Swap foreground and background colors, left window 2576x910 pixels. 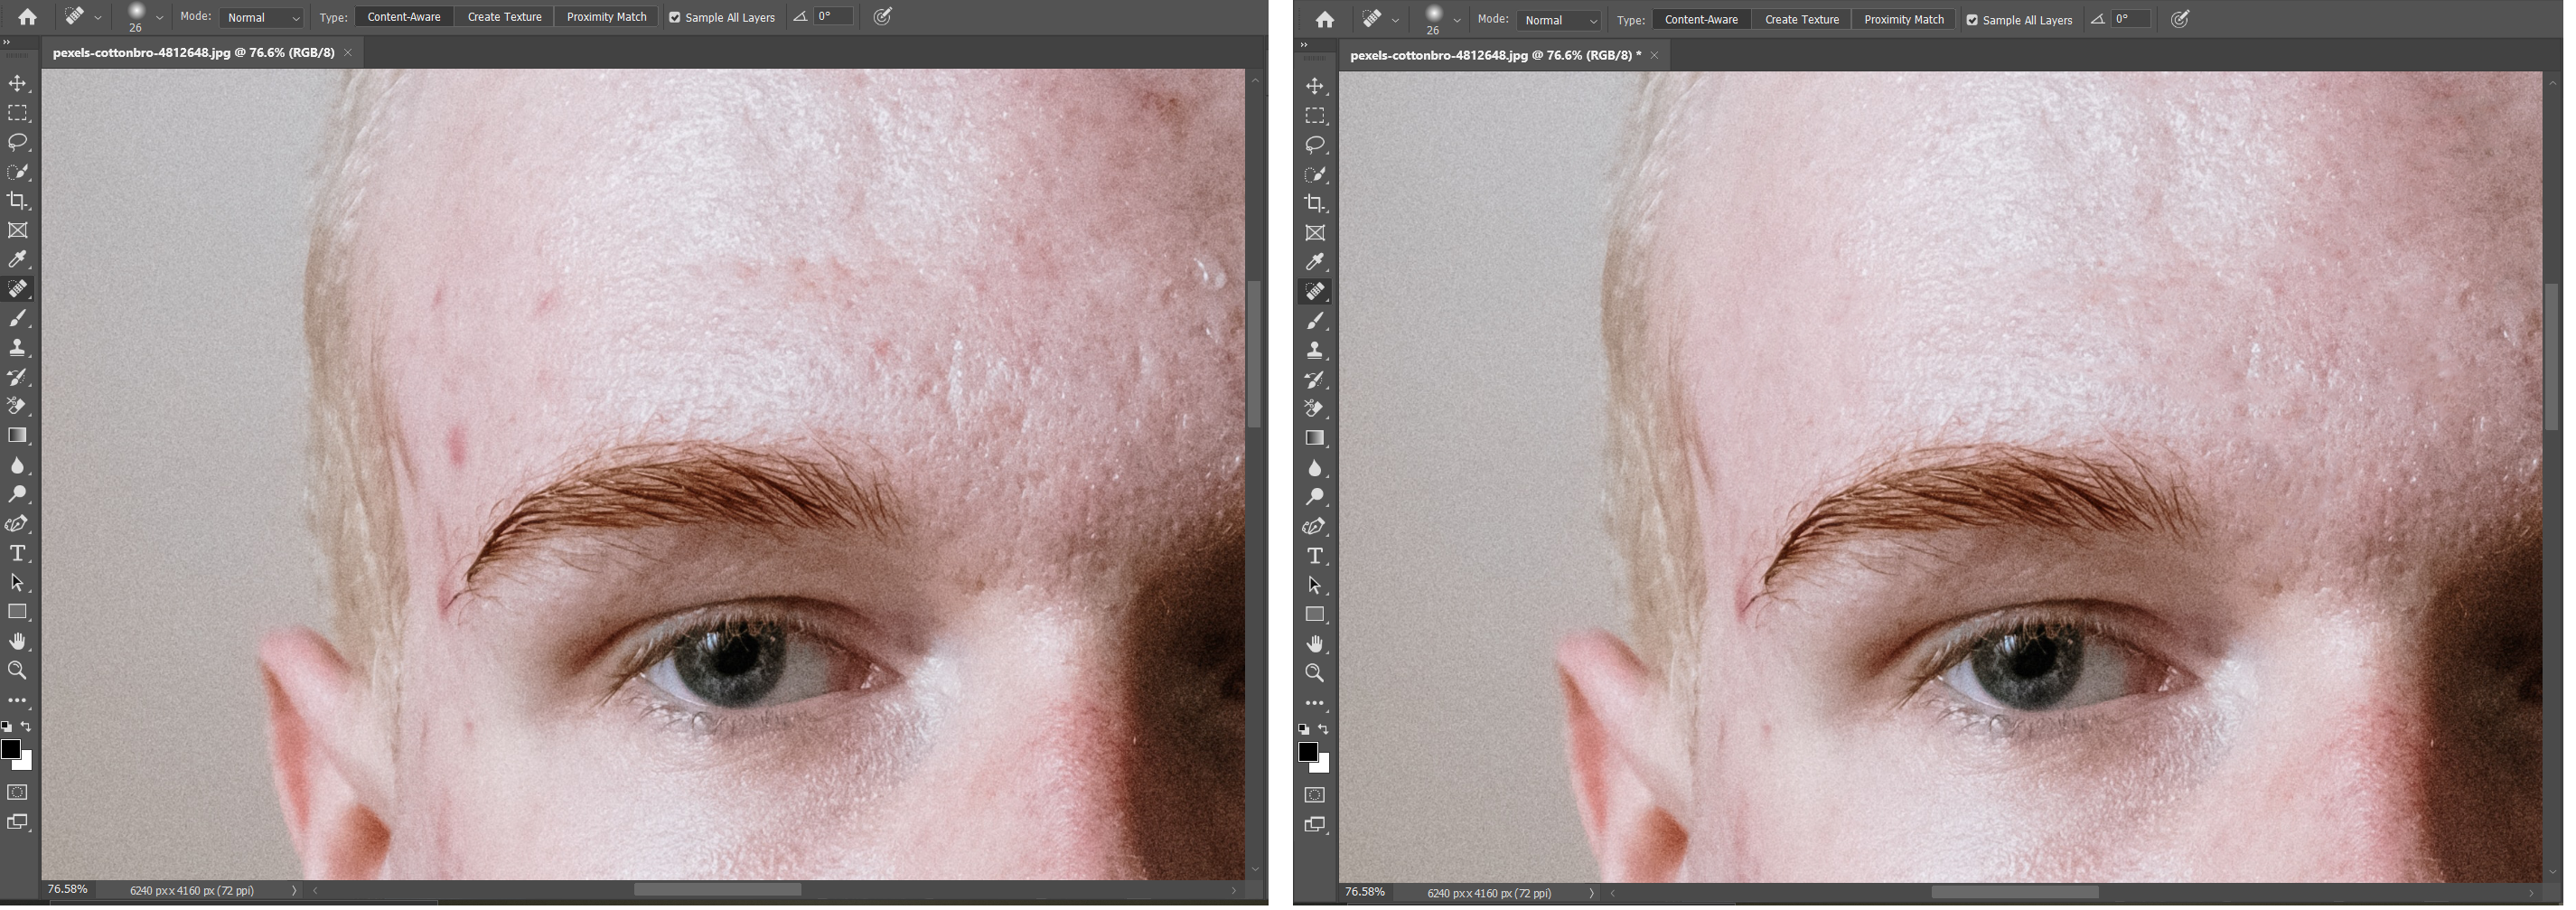[27, 727]
